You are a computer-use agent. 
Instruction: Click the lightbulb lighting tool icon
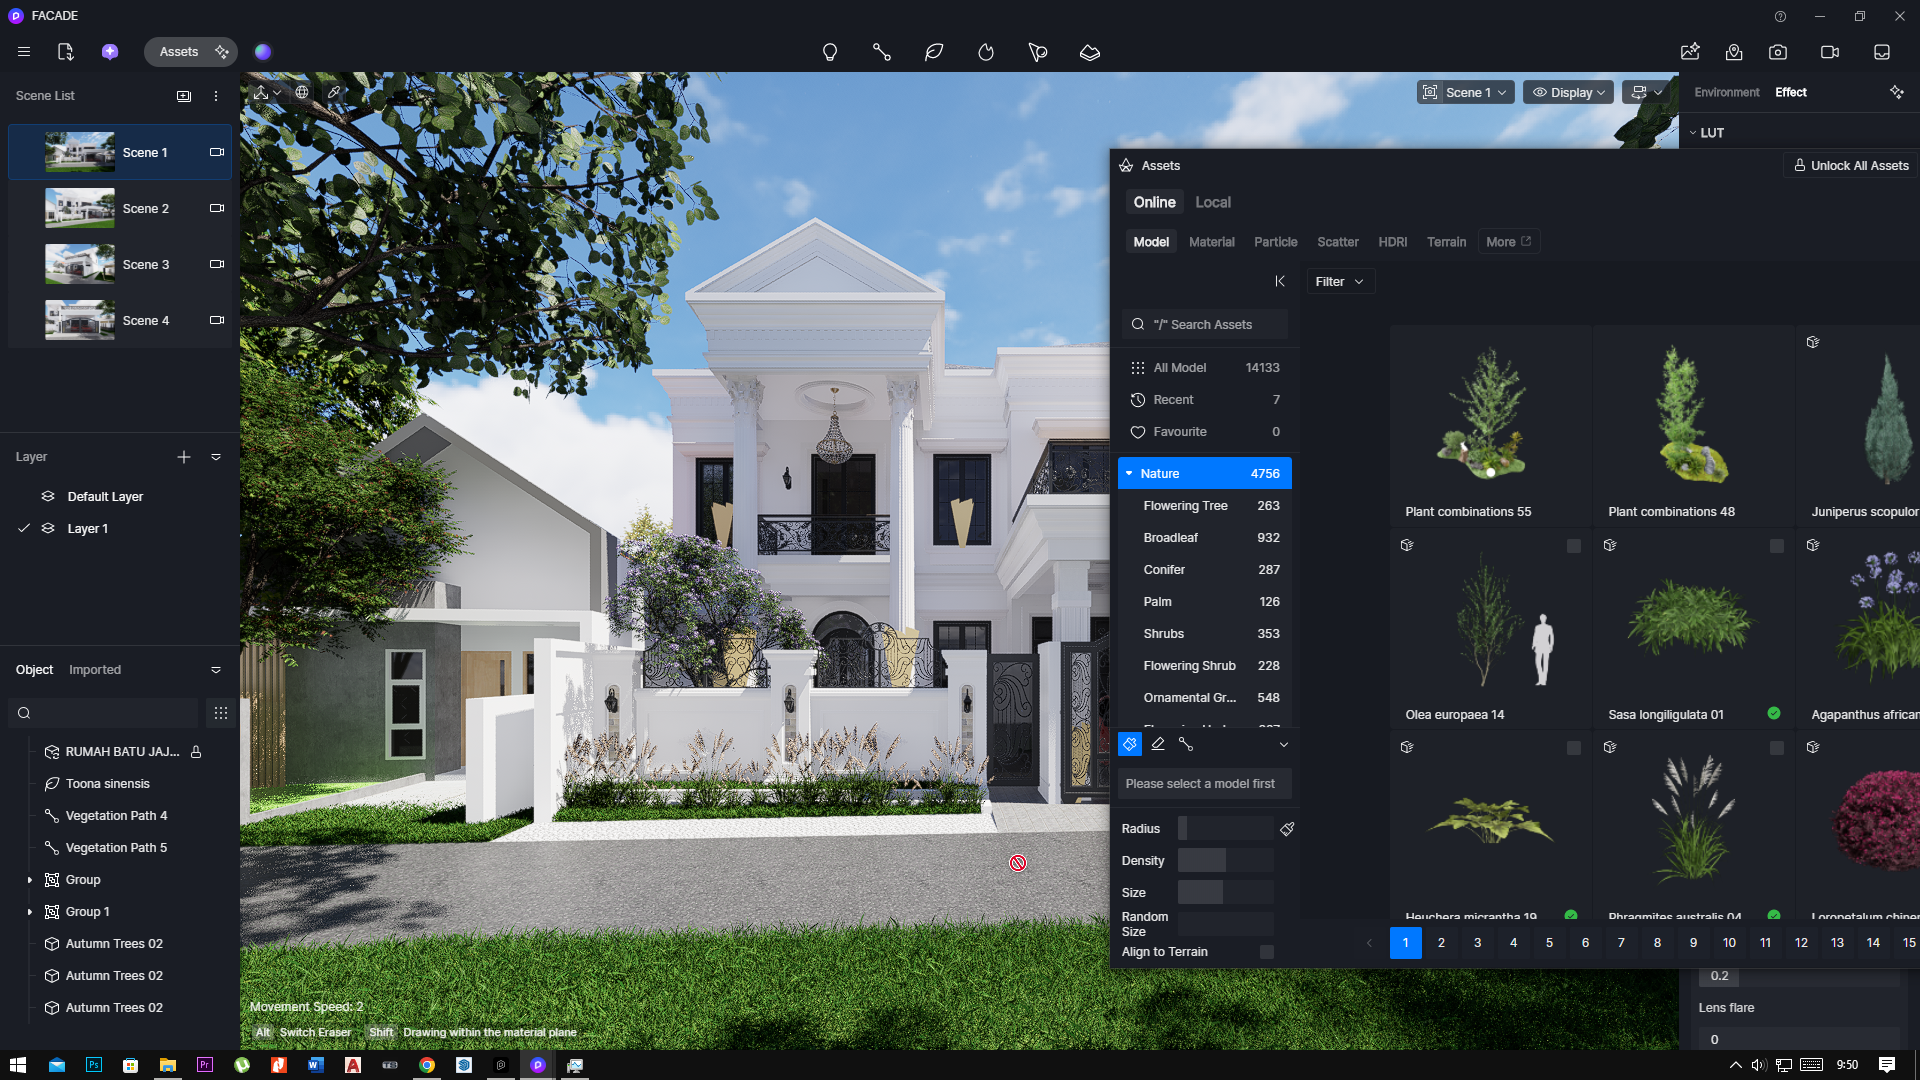pyautogui.click(x=829, y=52)
